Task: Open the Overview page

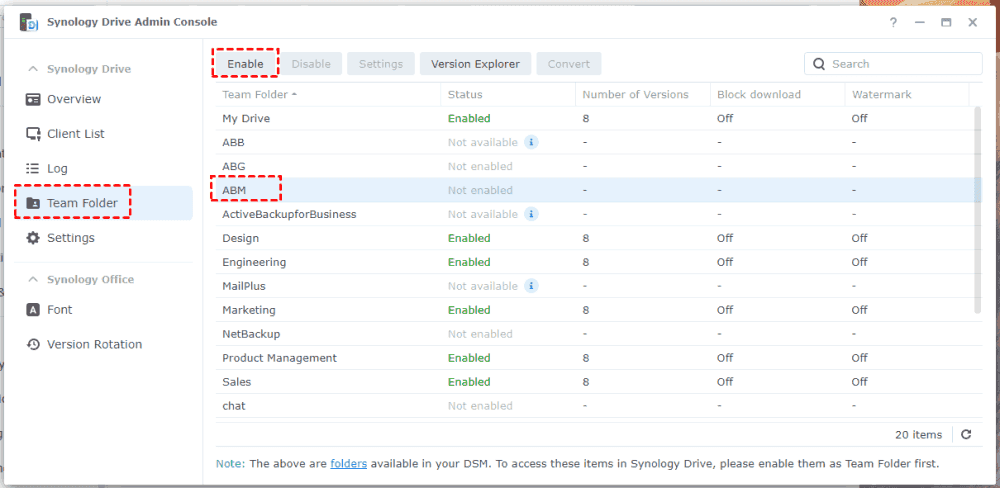Action: [103, 100]
